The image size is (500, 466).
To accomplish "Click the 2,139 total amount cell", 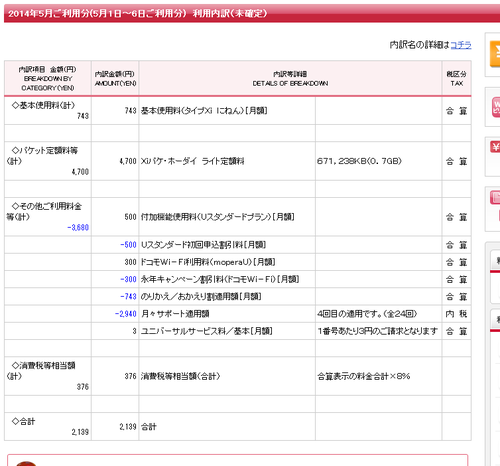I will (x=115, y=427).
